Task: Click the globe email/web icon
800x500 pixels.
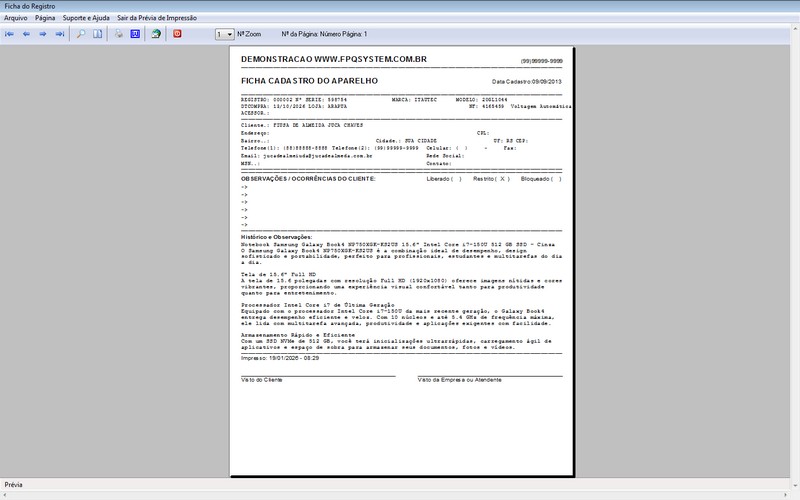Action: coord(156,34)
